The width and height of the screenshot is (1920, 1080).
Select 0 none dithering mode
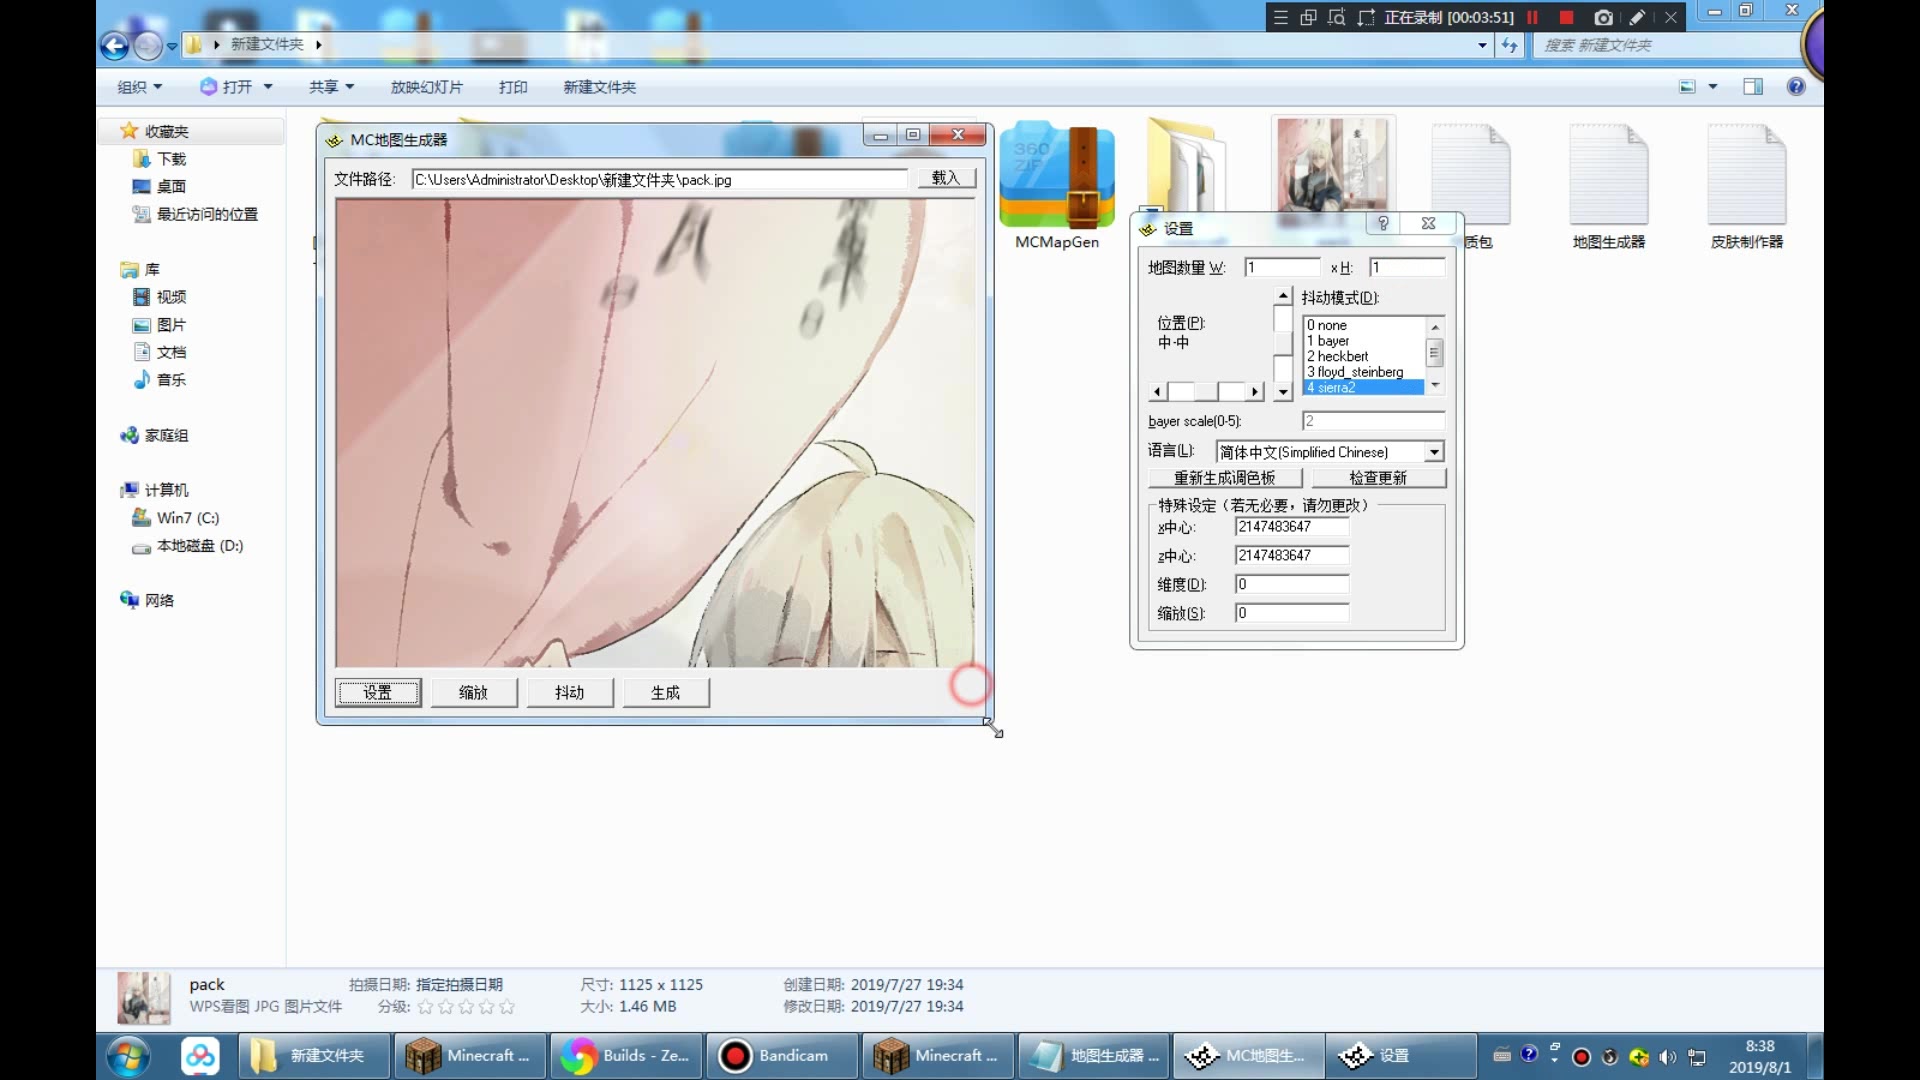click(x=1363, y=325)
